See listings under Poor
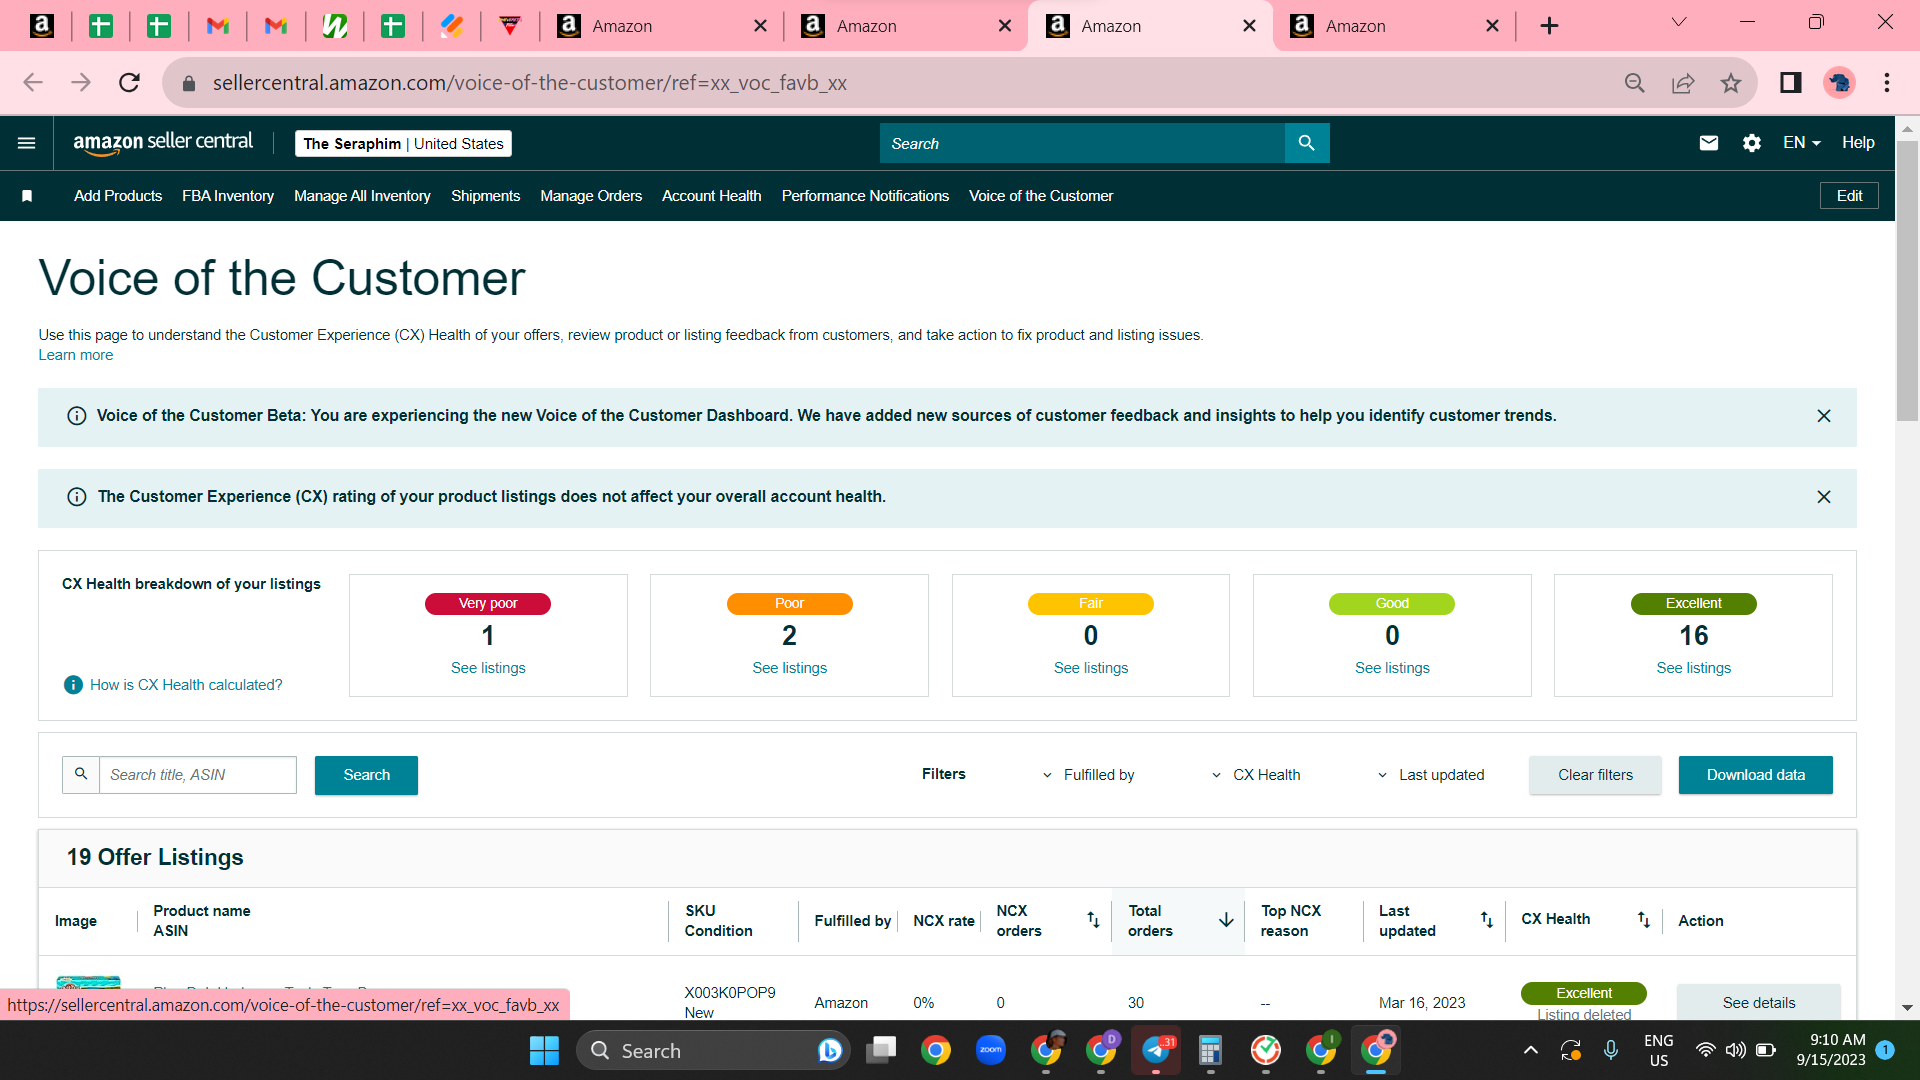This screenshot has height=1080, width=1920. click(790, 668)
